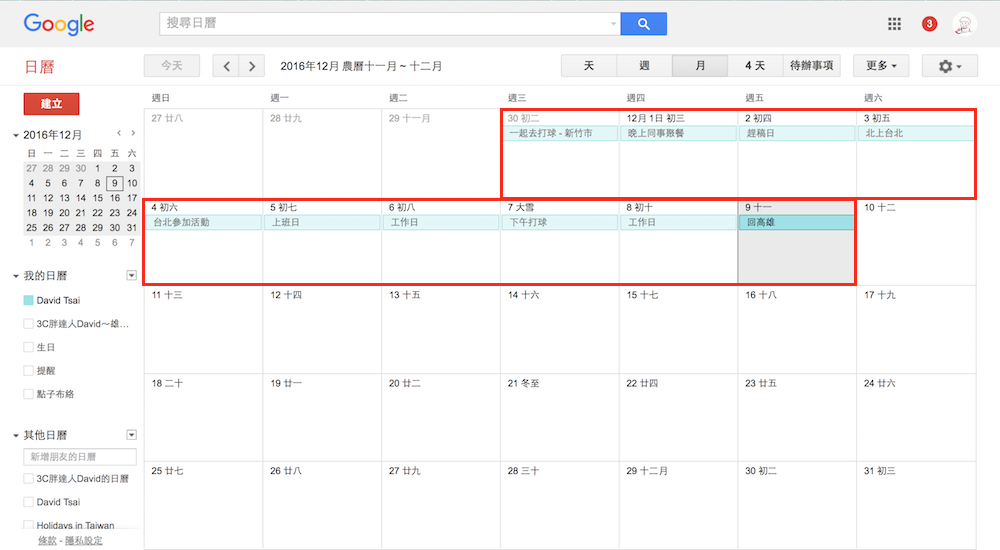
Task: Toggle the 生日 calendar checkbox
Action: [28, 347]
